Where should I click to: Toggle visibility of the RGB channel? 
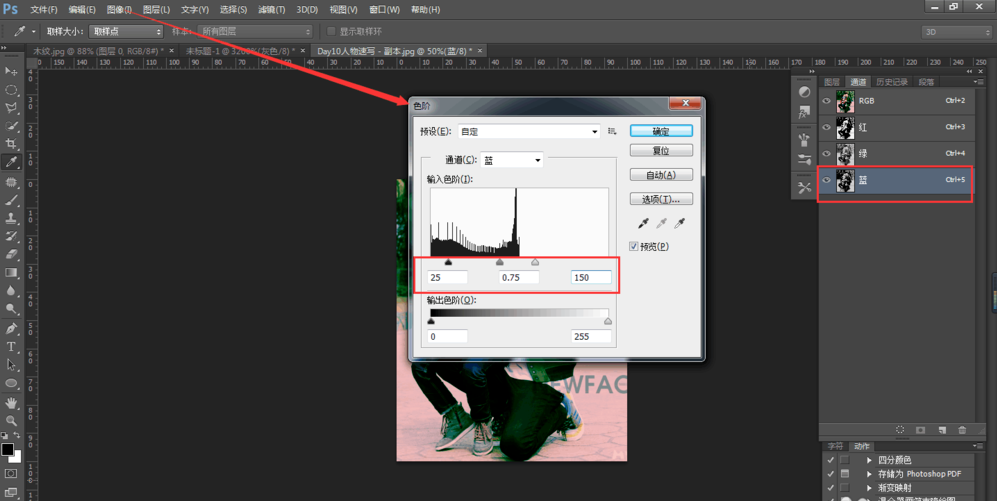click(x=827, y=101)
